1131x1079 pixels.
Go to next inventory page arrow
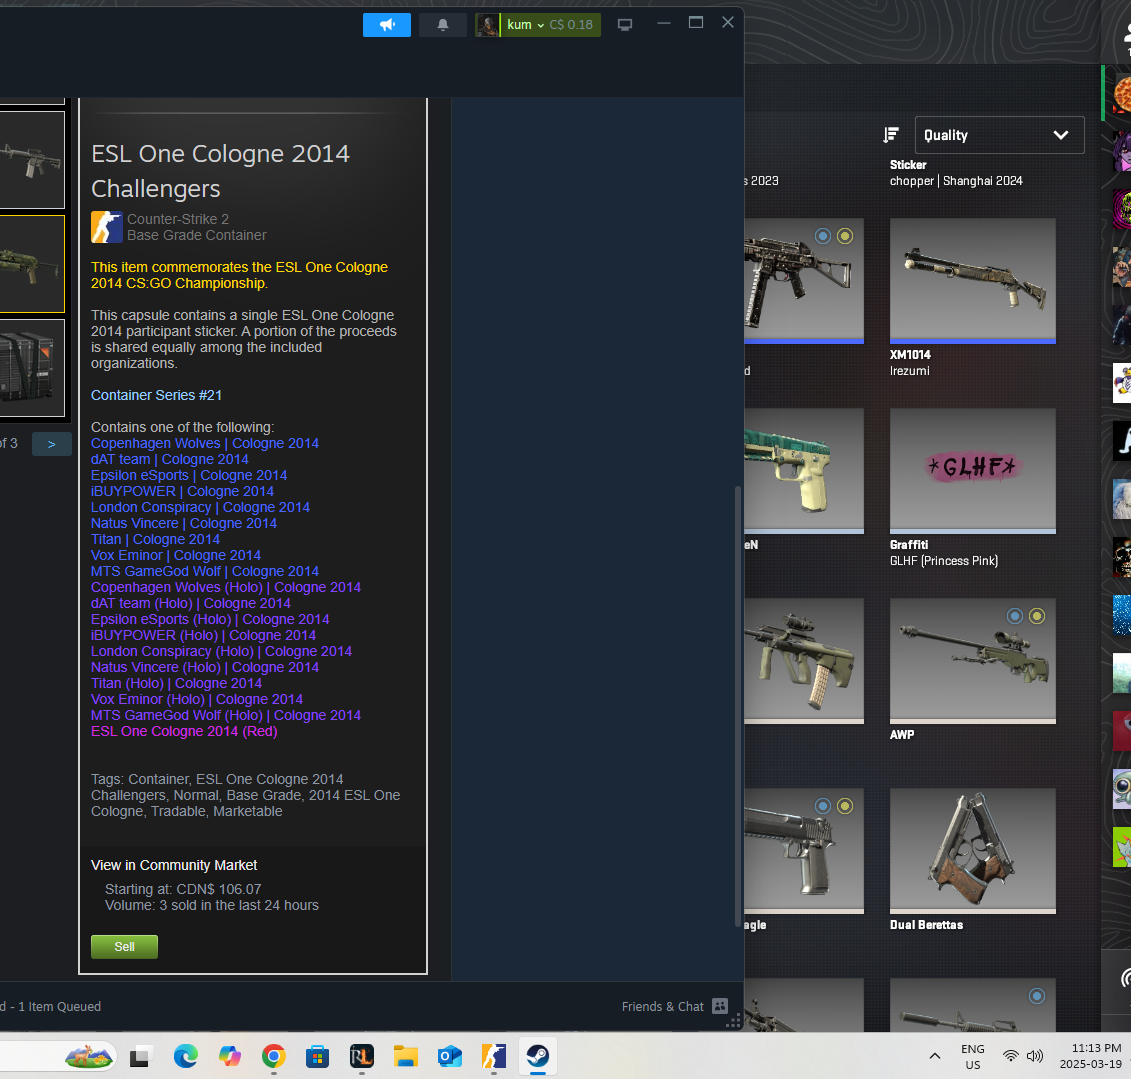click(x=51, y=444)
